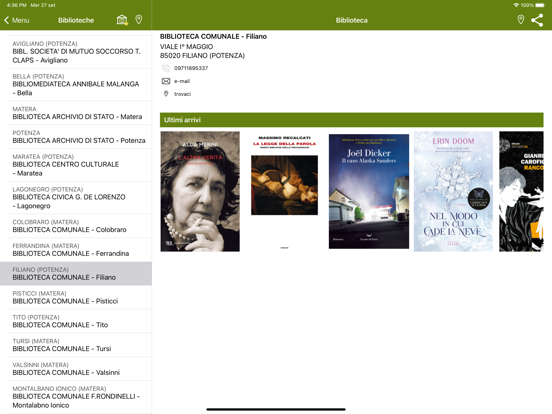
Task: Call library phone number 09711895337
Action: [191, 68]
